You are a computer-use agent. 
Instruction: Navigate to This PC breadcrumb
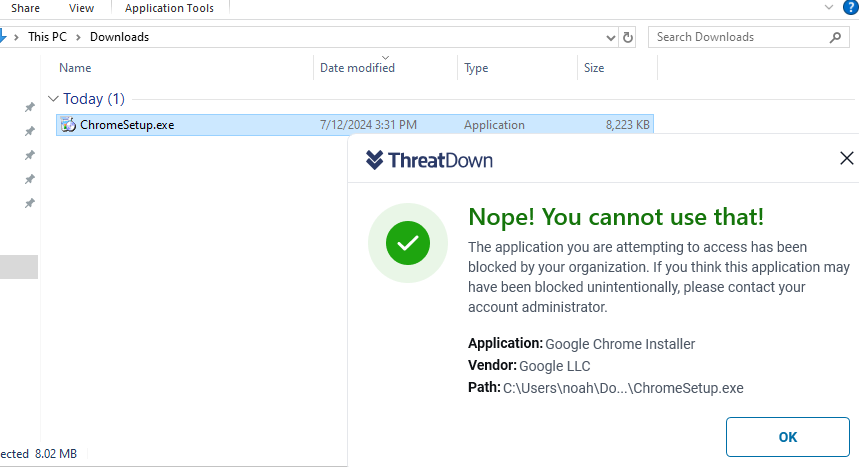[47, 37]
